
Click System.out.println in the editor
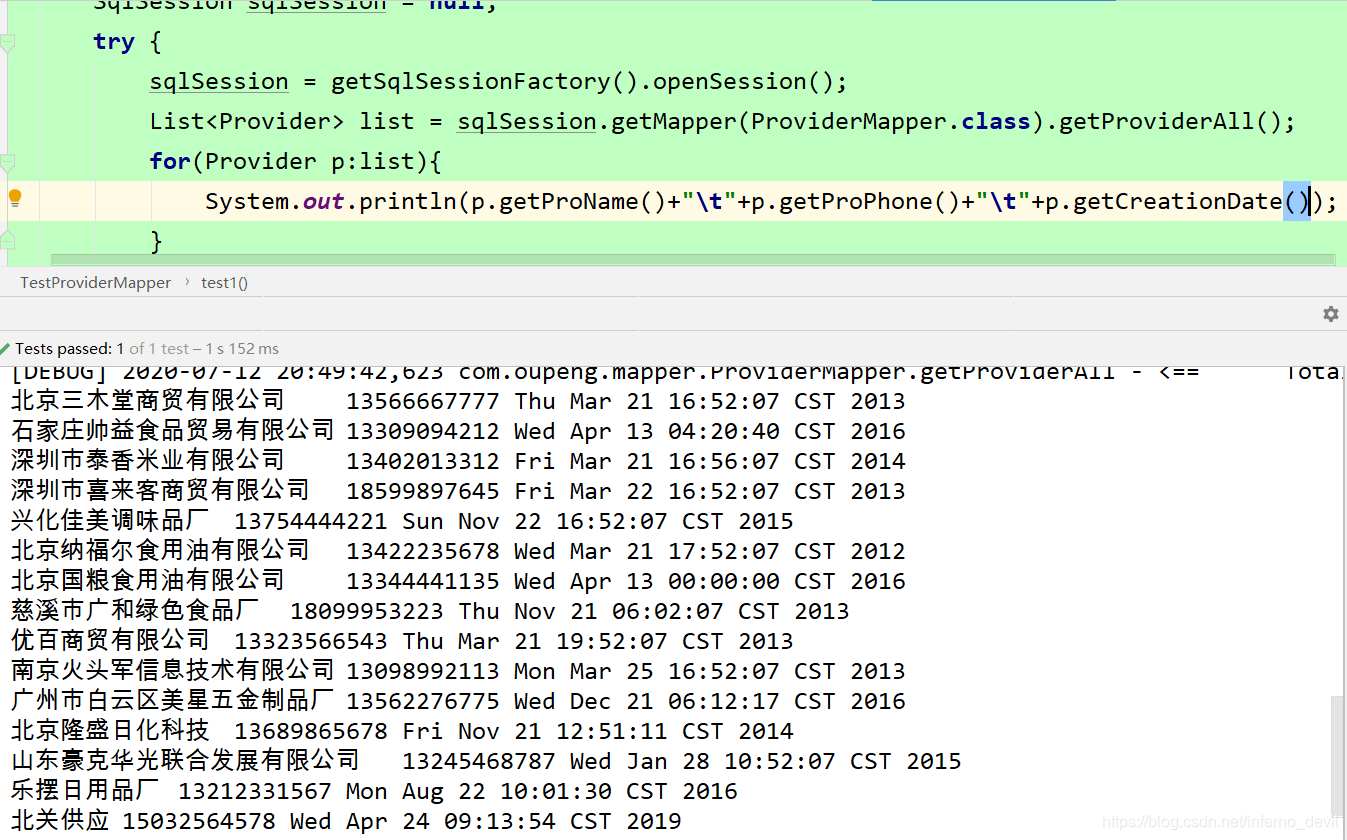tap(331, 202)
